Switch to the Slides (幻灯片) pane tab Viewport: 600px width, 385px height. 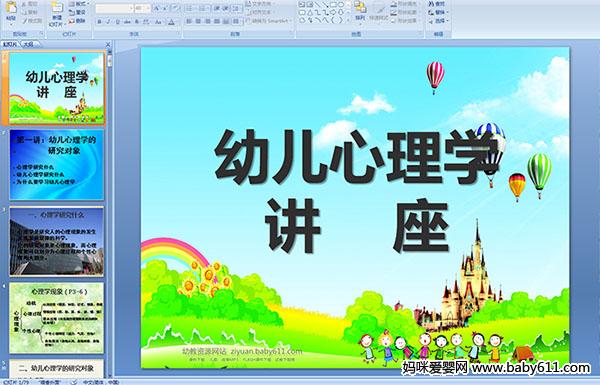coord(10,44)
